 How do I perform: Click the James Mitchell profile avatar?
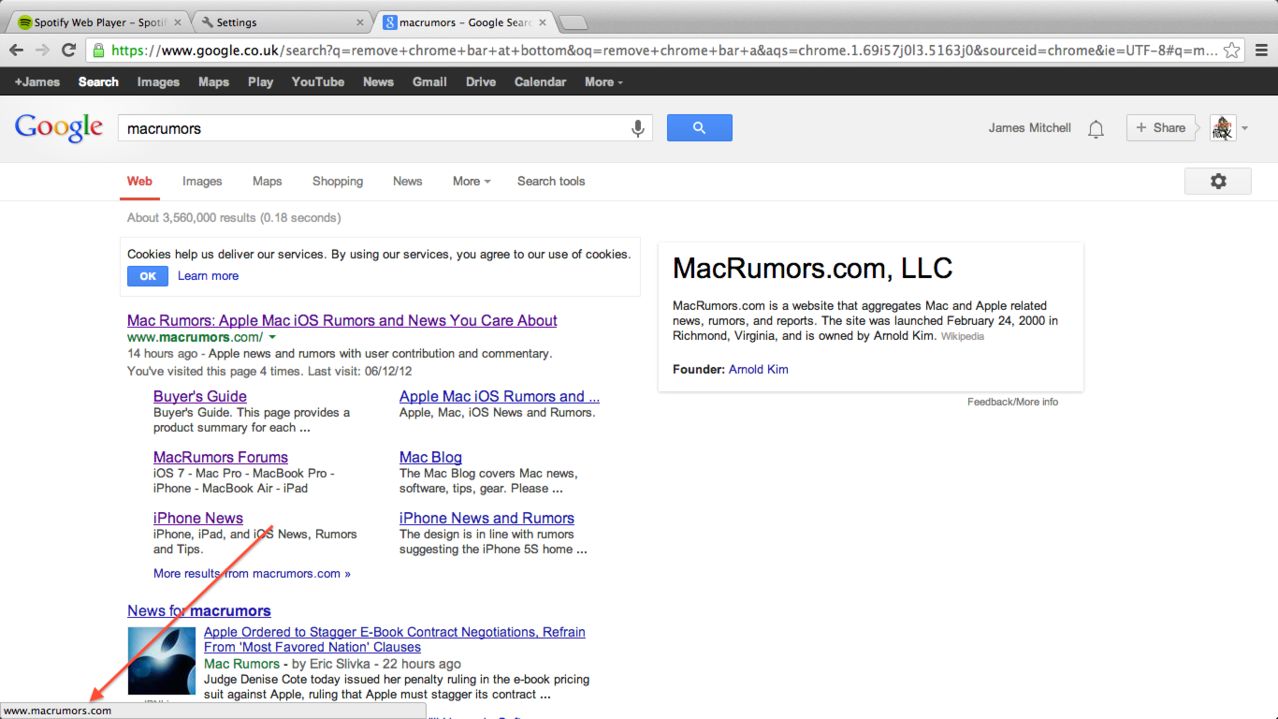(x=1223, y=128)
